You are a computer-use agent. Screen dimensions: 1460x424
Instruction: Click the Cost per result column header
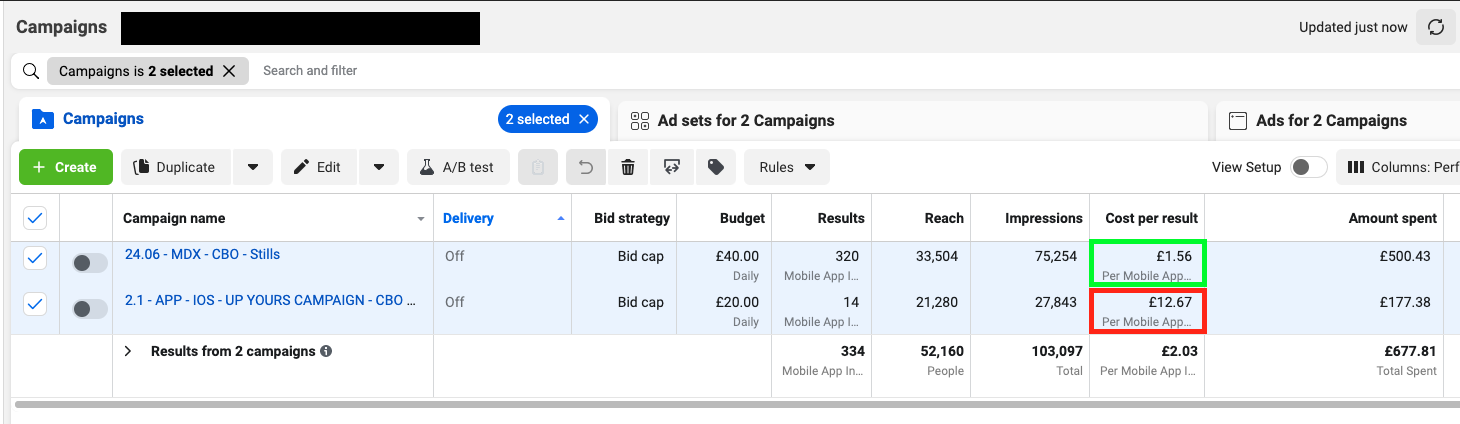tap(1151, 218)
